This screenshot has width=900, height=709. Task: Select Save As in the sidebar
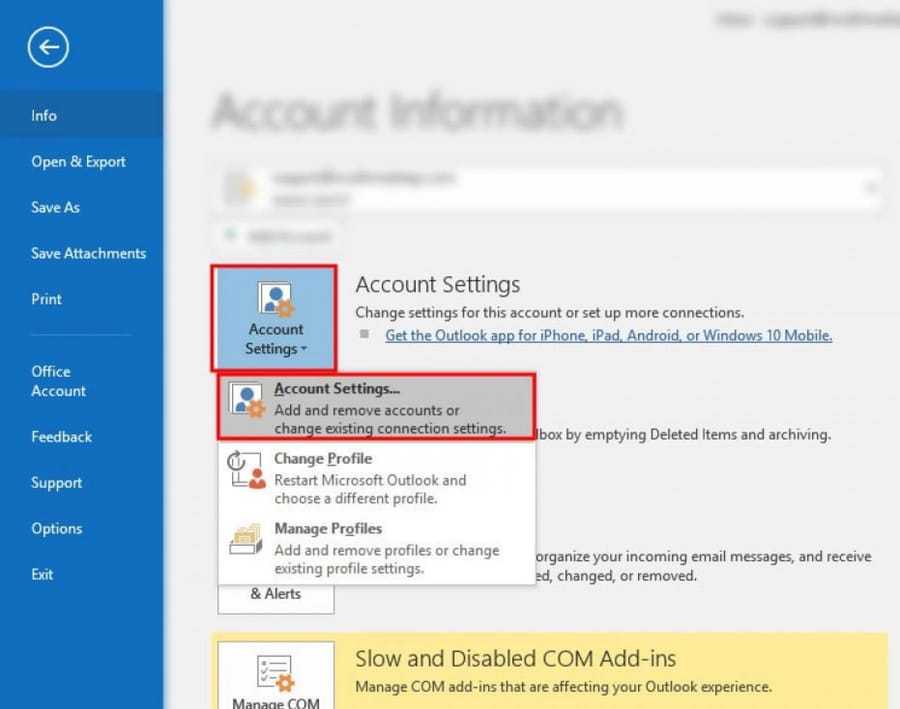[55, 208]
